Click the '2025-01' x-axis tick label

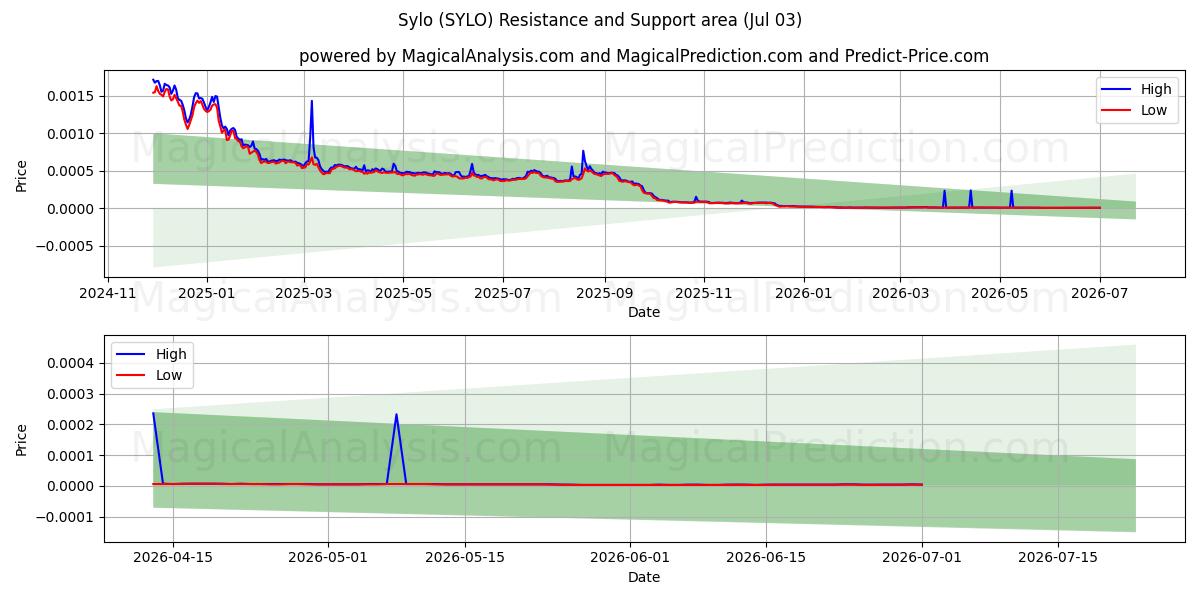tap(207, 293)
